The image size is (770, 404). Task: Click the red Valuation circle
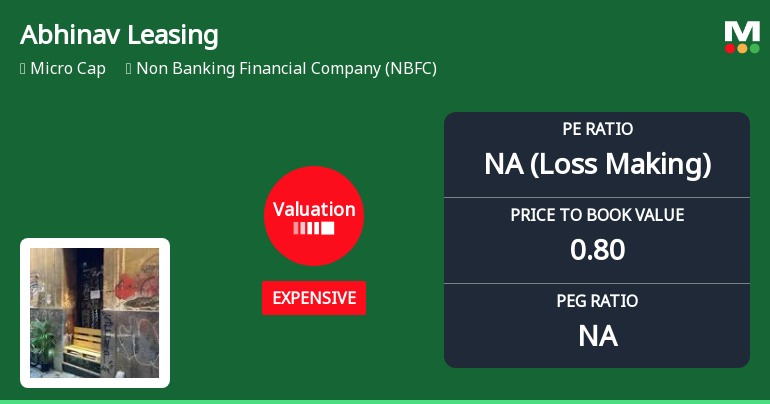coord(314,215)
